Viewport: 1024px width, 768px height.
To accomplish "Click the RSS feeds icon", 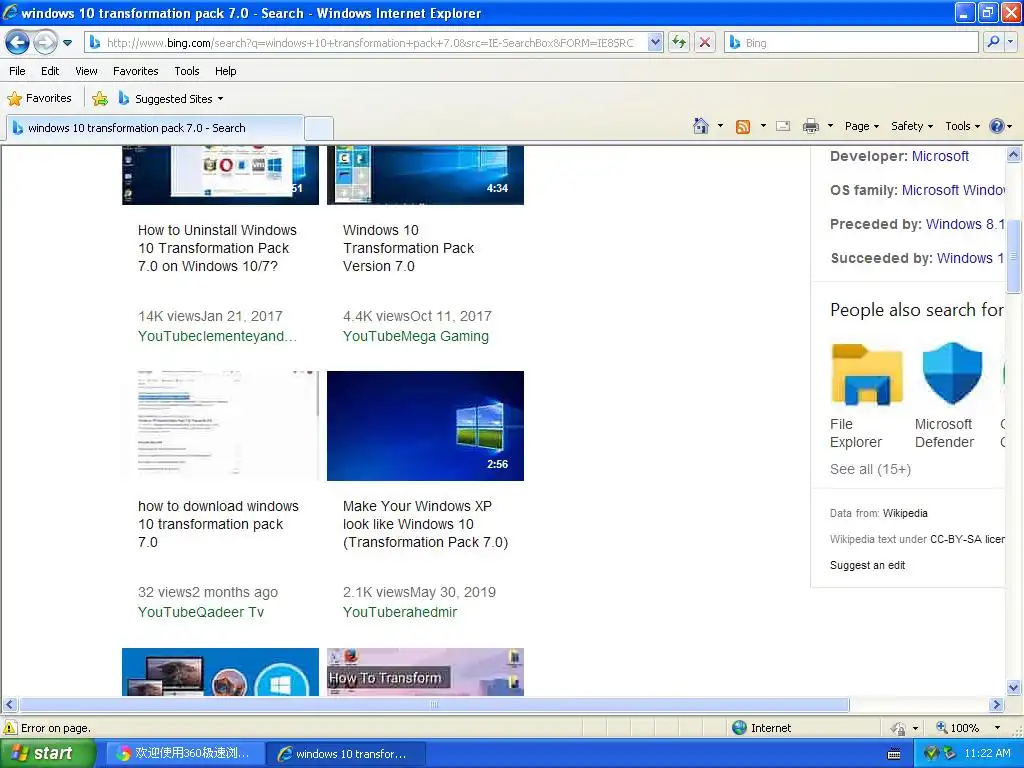I will 743,127.
